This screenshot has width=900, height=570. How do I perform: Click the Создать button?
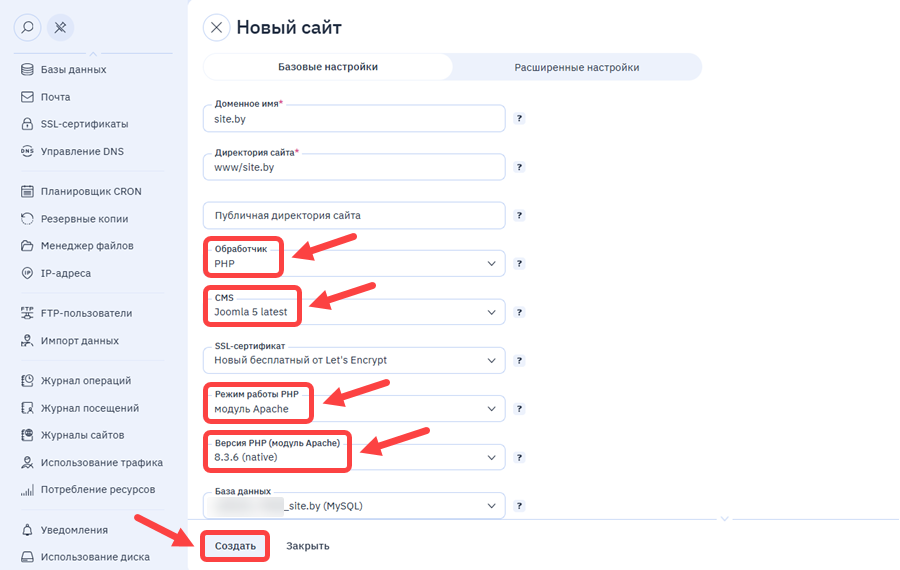(235, 546)
